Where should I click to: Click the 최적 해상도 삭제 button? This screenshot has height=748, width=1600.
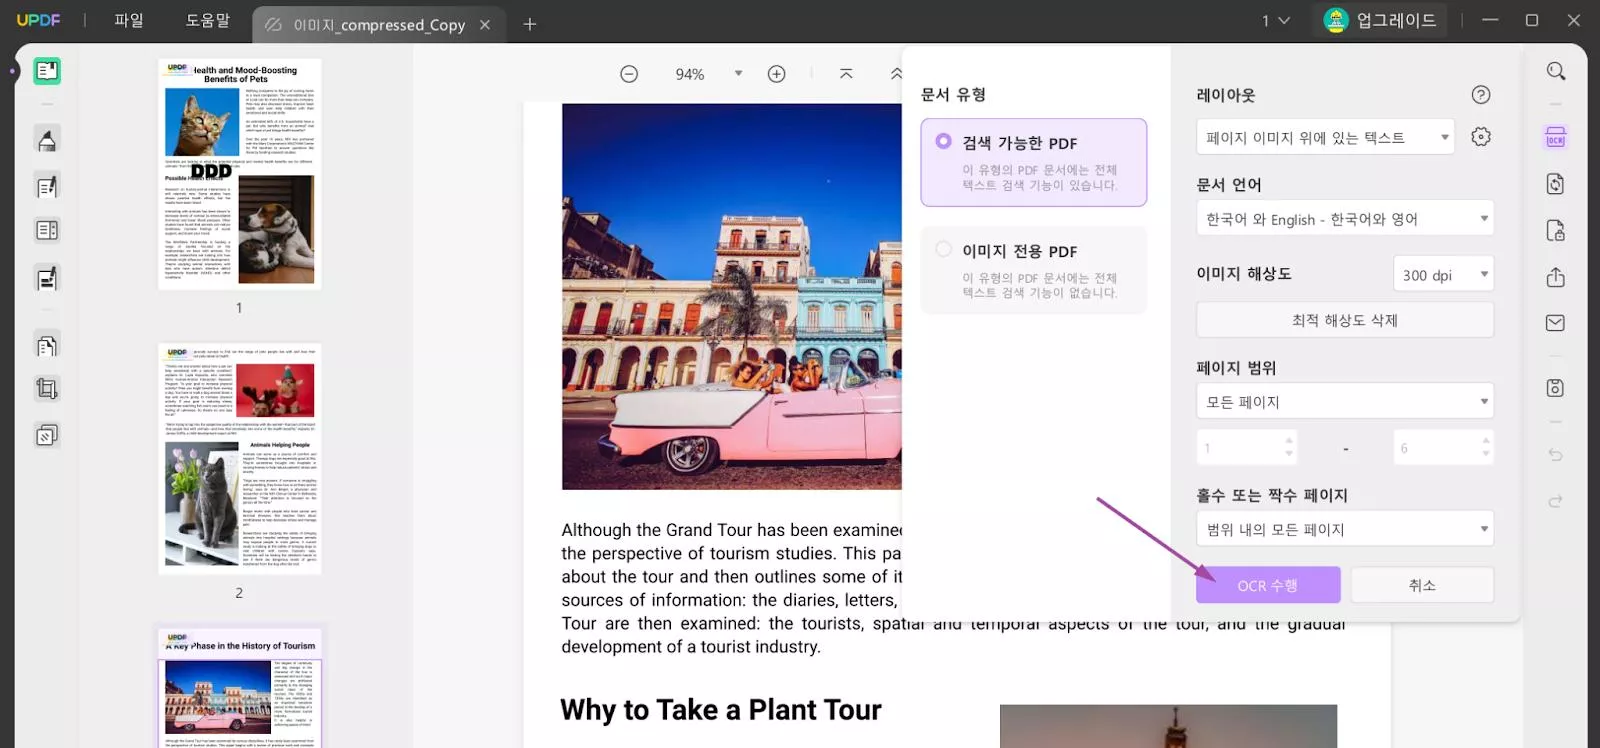coord(1345,320)
